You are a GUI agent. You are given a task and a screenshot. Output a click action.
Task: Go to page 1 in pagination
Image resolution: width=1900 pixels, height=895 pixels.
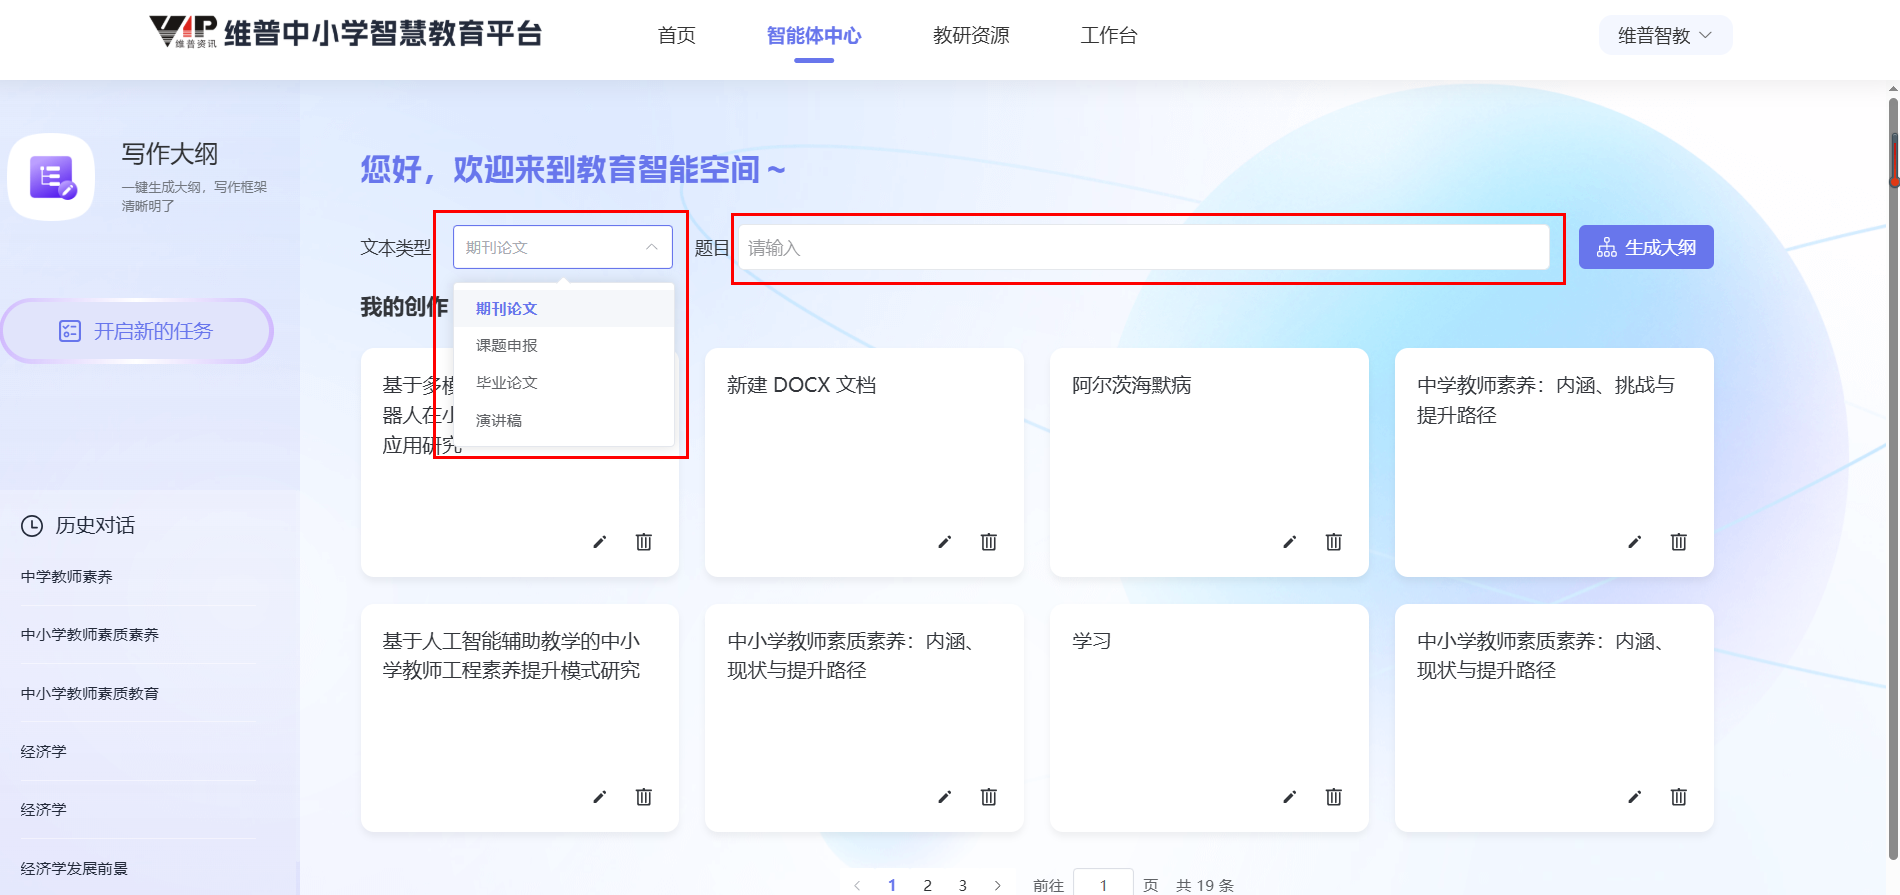tap(892, 885)
